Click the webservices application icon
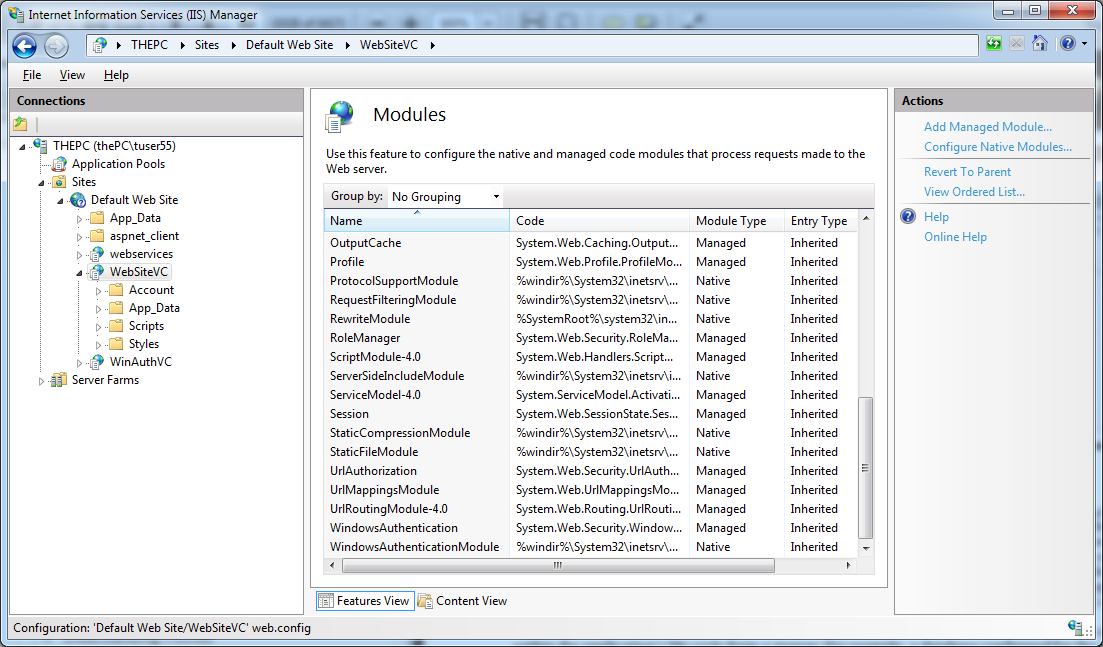1103x647 pixels. coord(97,254)
